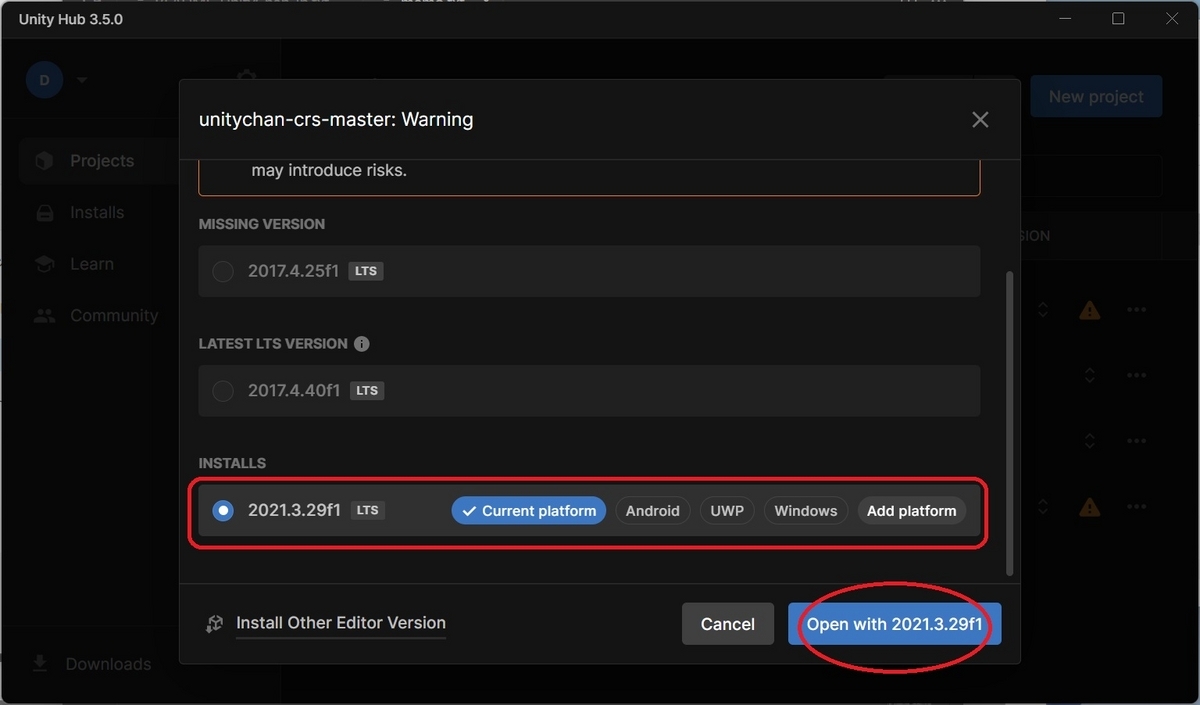Click the New project button
The width and height of the screenshot is (1200, 705).
point(1096,97)
